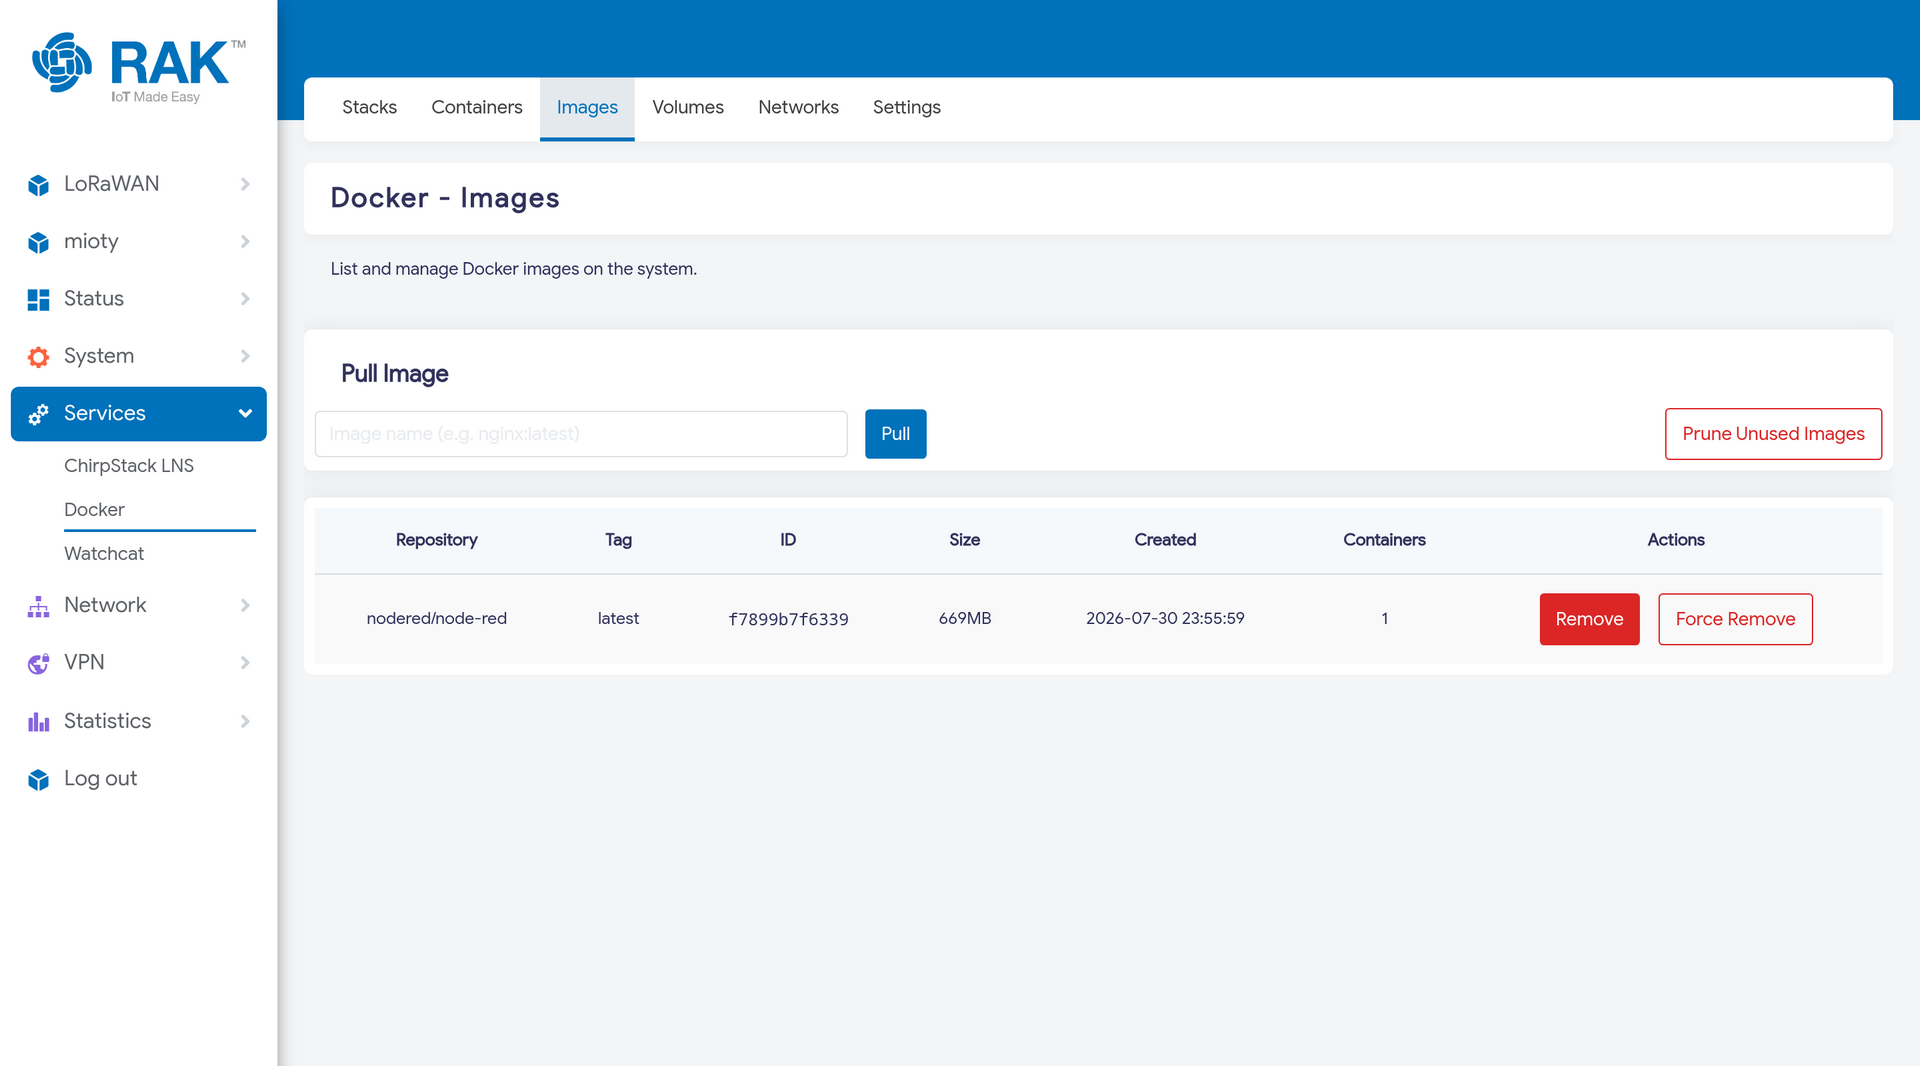This screenshot has height=1066, width=1920.
Task: Click the Created column header
Action: (x=1165, y=540)
